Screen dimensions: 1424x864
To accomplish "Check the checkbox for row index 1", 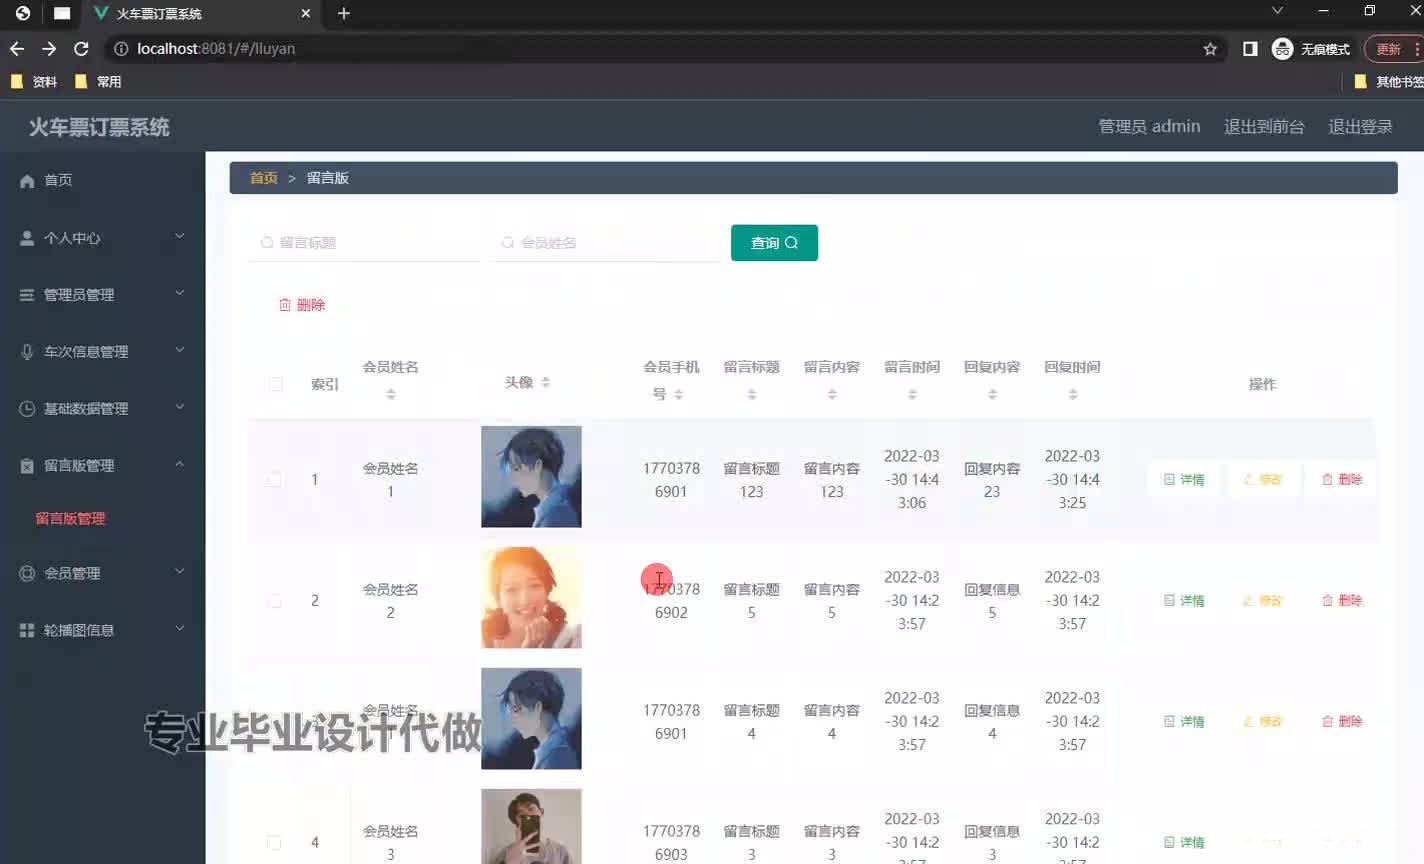I will [x=274, y=479].
